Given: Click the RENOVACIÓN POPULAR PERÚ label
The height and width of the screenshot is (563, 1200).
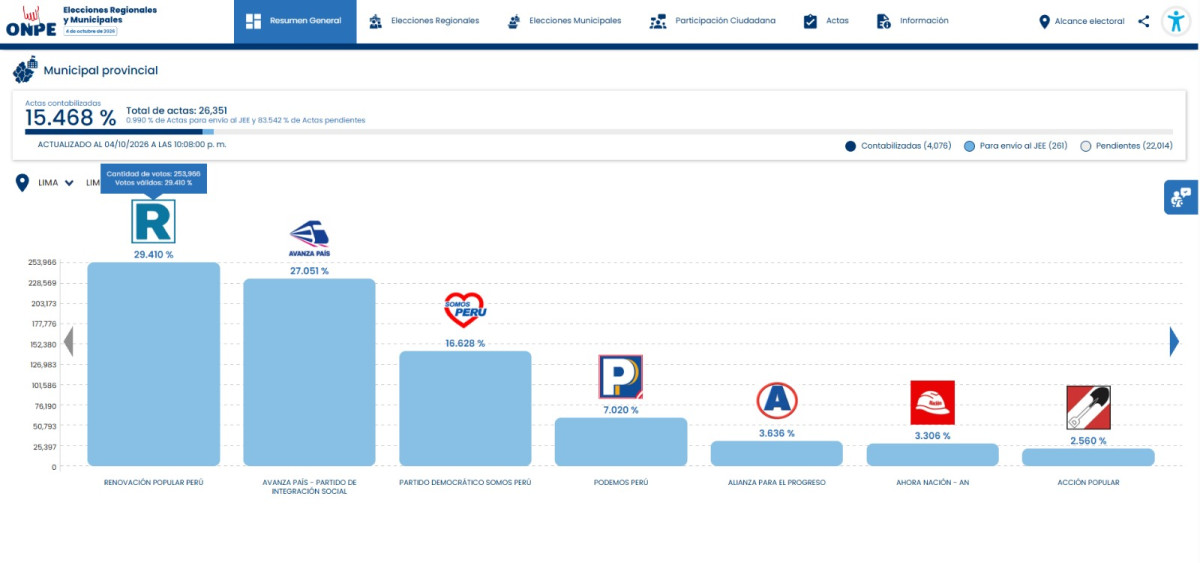Looking at the screenshot, I should 153,482.
